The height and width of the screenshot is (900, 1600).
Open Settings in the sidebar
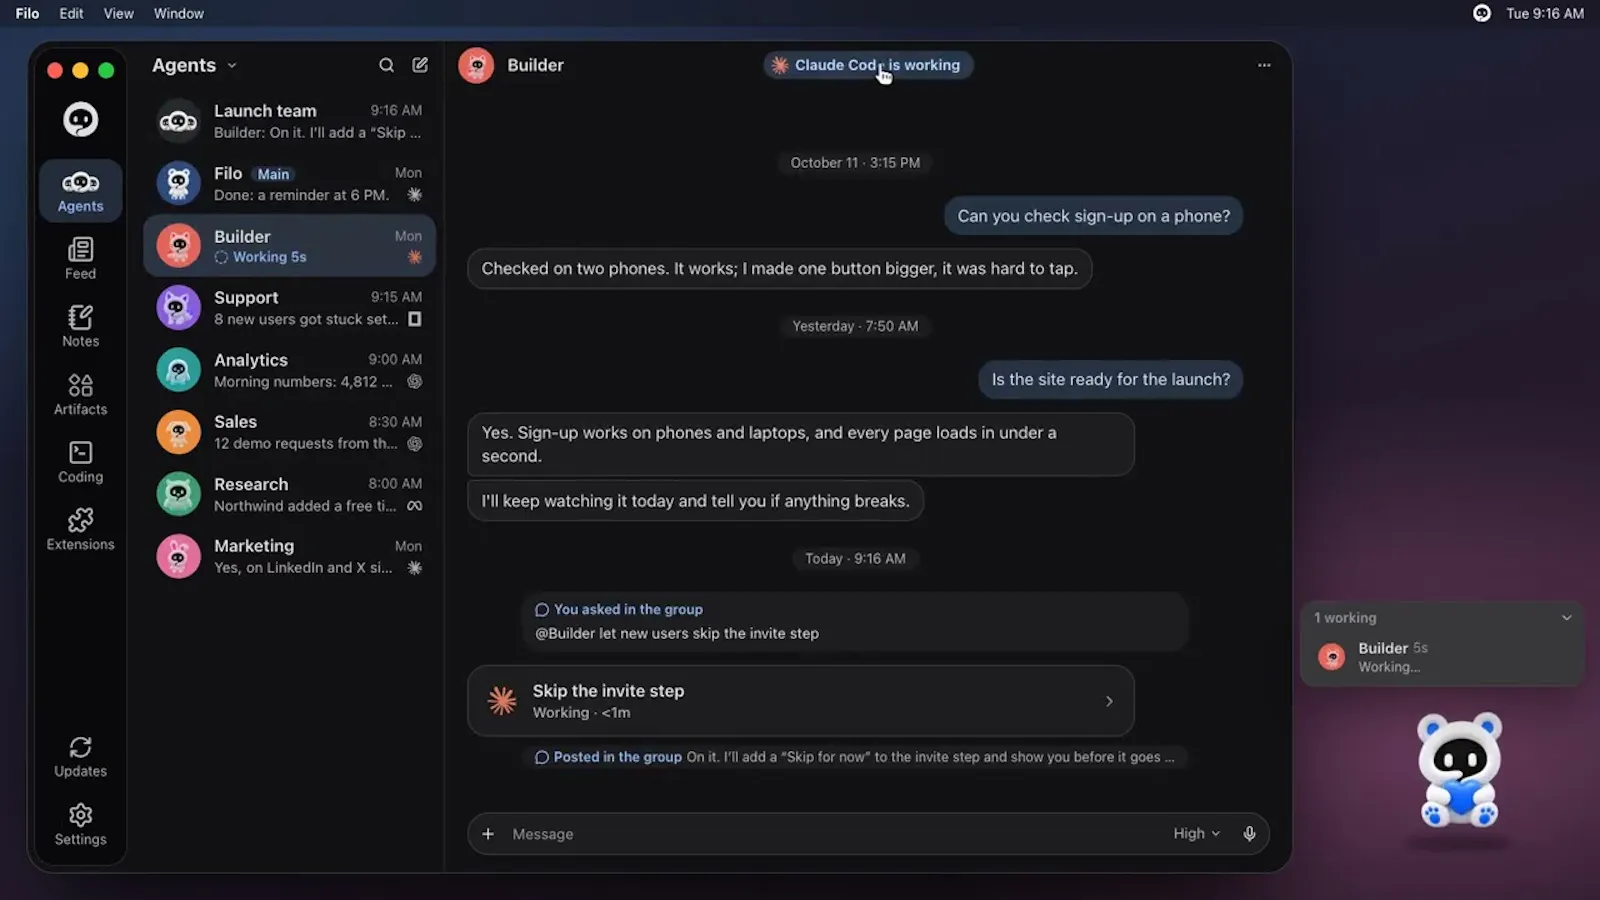coord(80,825)
